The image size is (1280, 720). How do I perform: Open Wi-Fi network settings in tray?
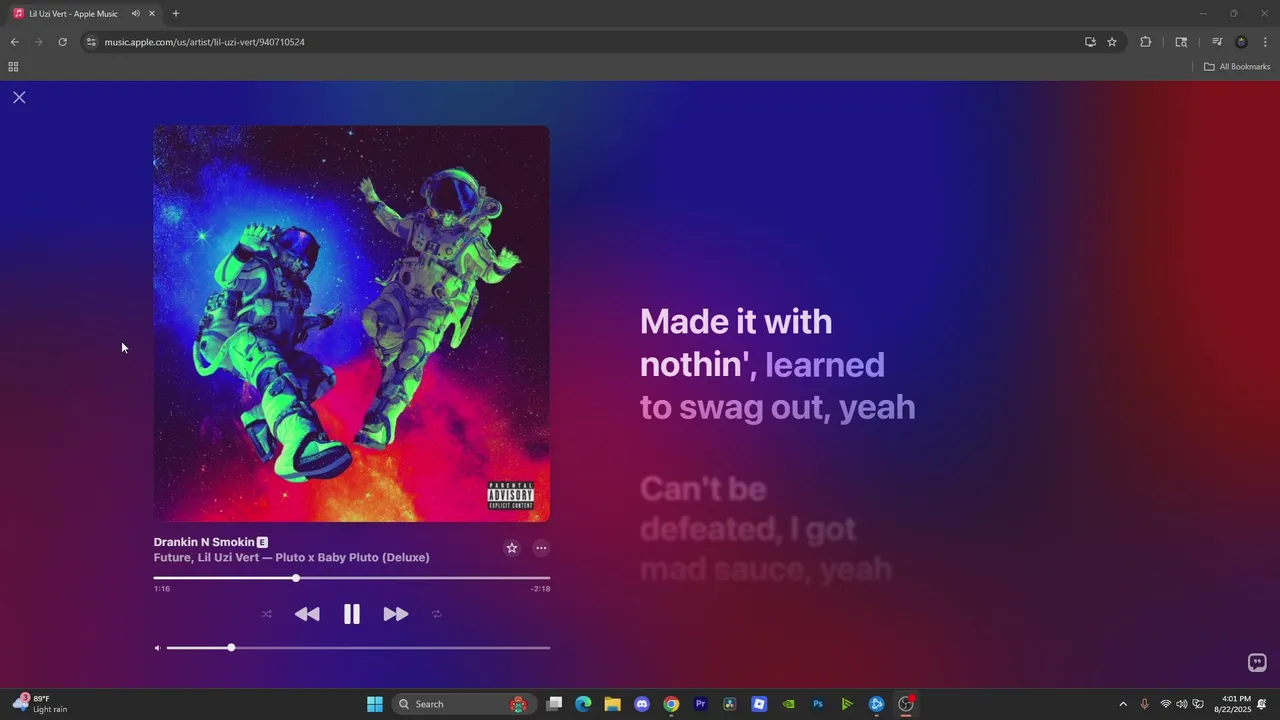coord(1166,704)
